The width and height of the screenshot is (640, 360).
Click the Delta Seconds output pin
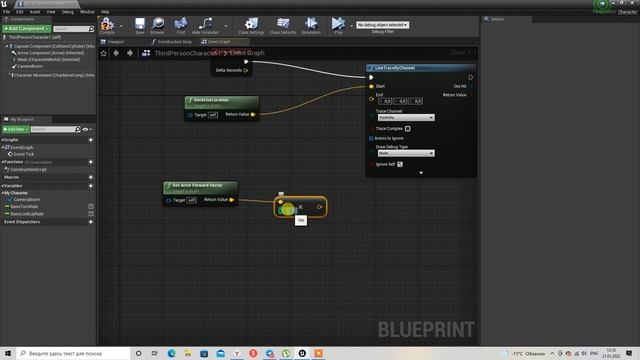tap(246, 70)
